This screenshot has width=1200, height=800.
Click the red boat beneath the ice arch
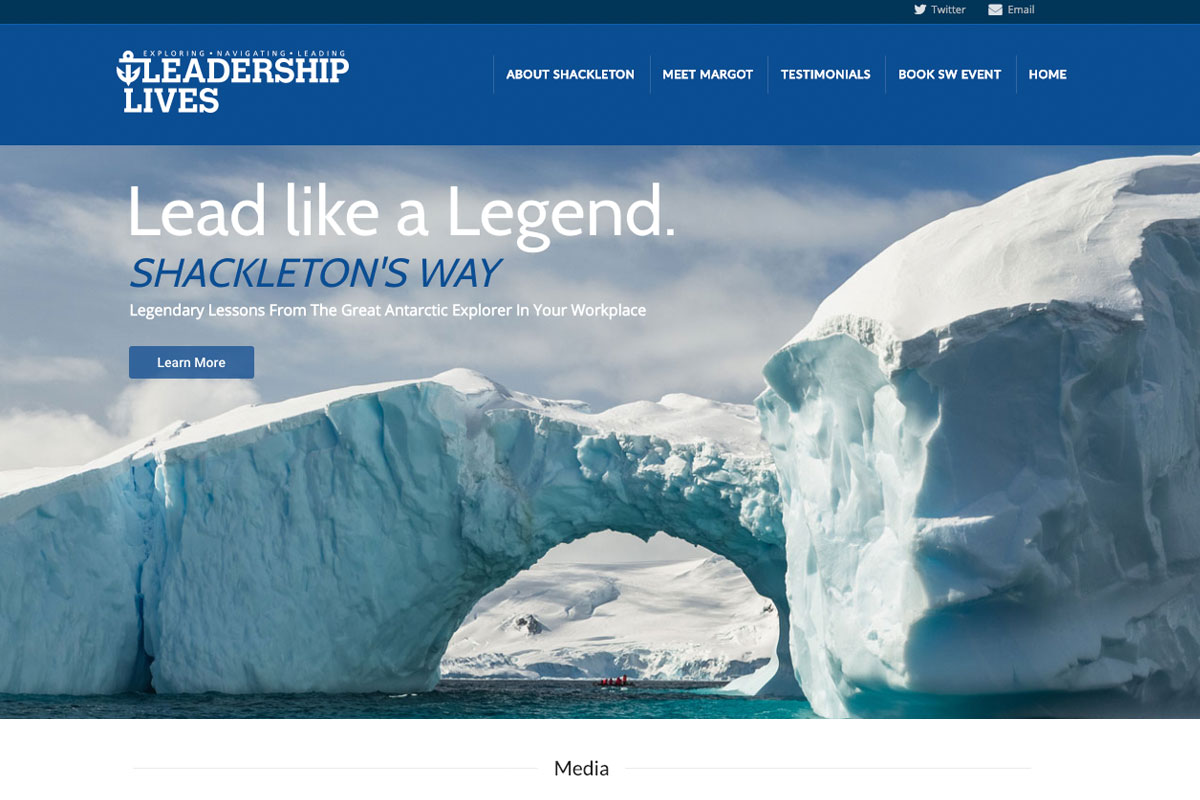point(612,681)
